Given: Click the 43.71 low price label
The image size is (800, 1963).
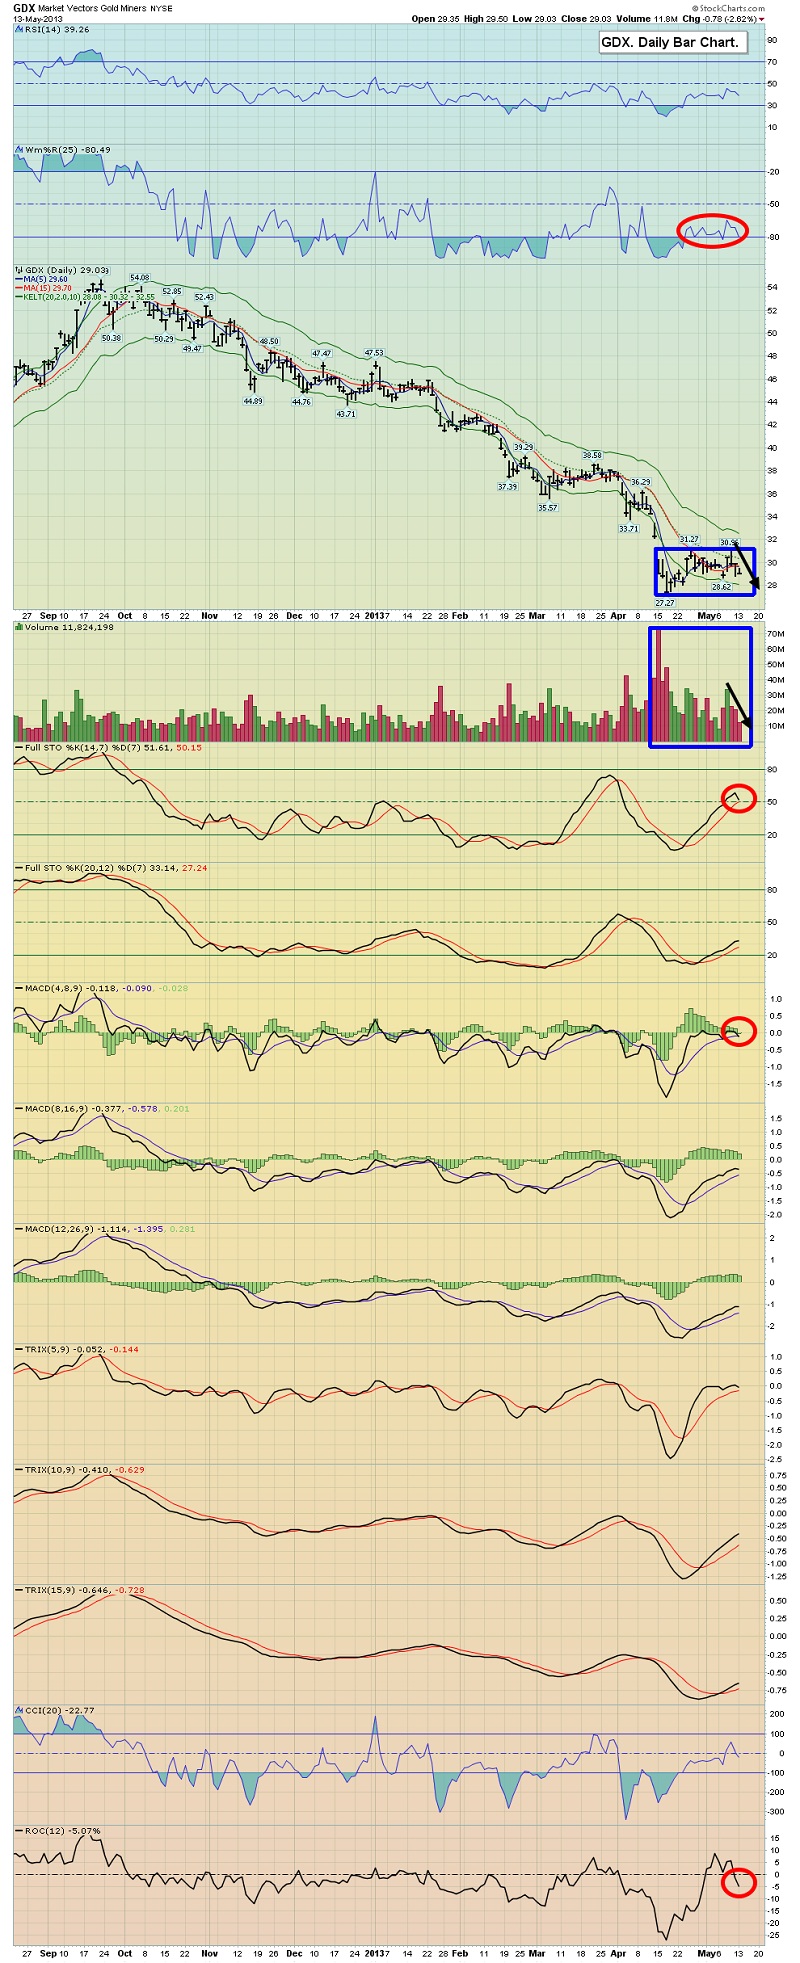Looking at the screenshot, I should [346, 413].
